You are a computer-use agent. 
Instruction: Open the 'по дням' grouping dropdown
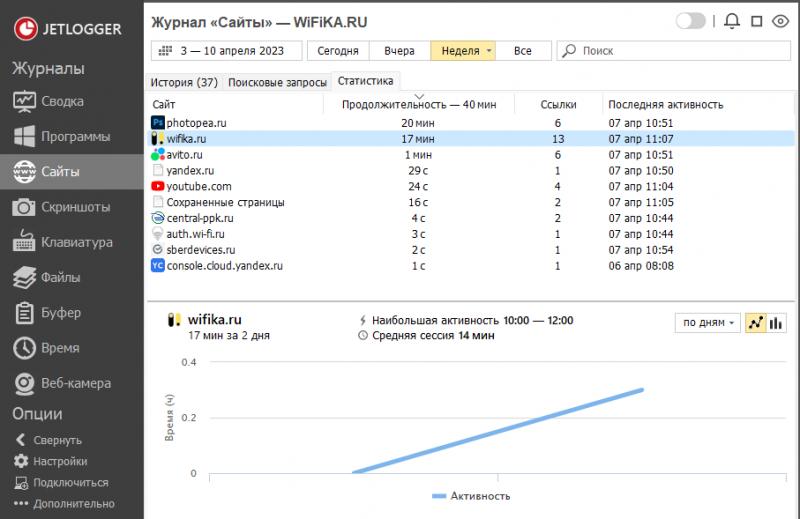709,323
